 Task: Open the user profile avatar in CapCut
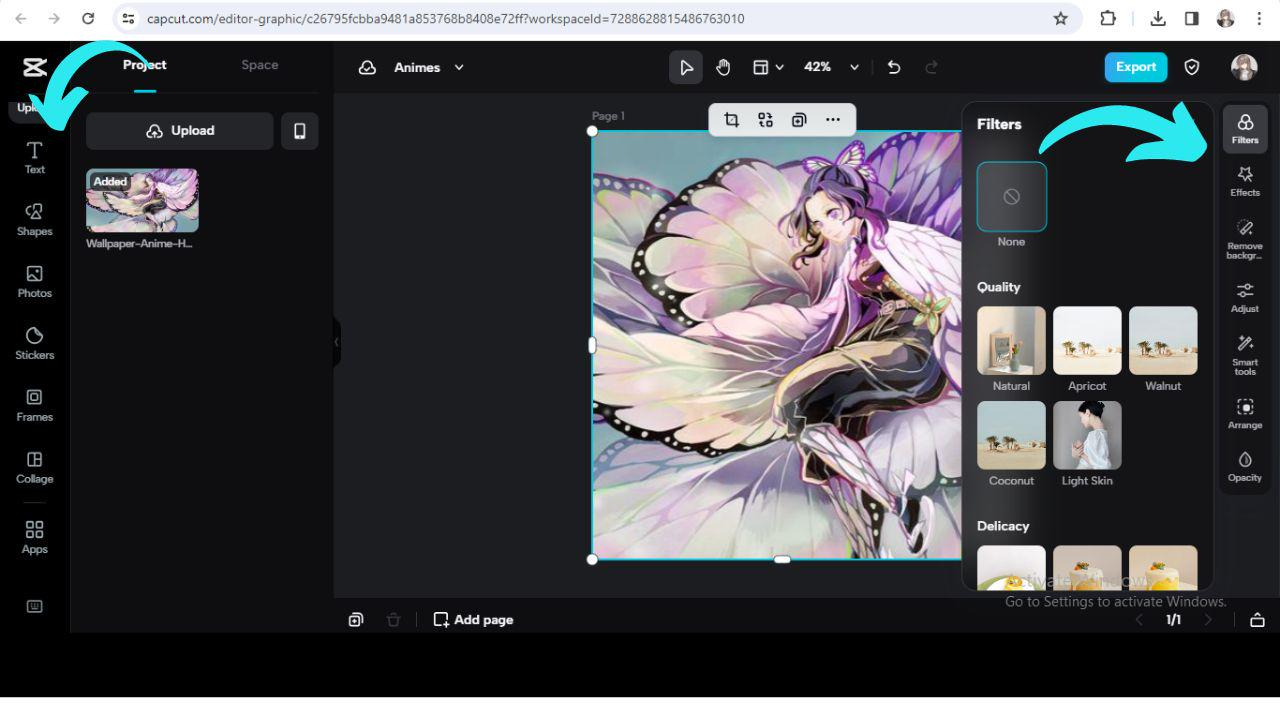click(1244, 67)
